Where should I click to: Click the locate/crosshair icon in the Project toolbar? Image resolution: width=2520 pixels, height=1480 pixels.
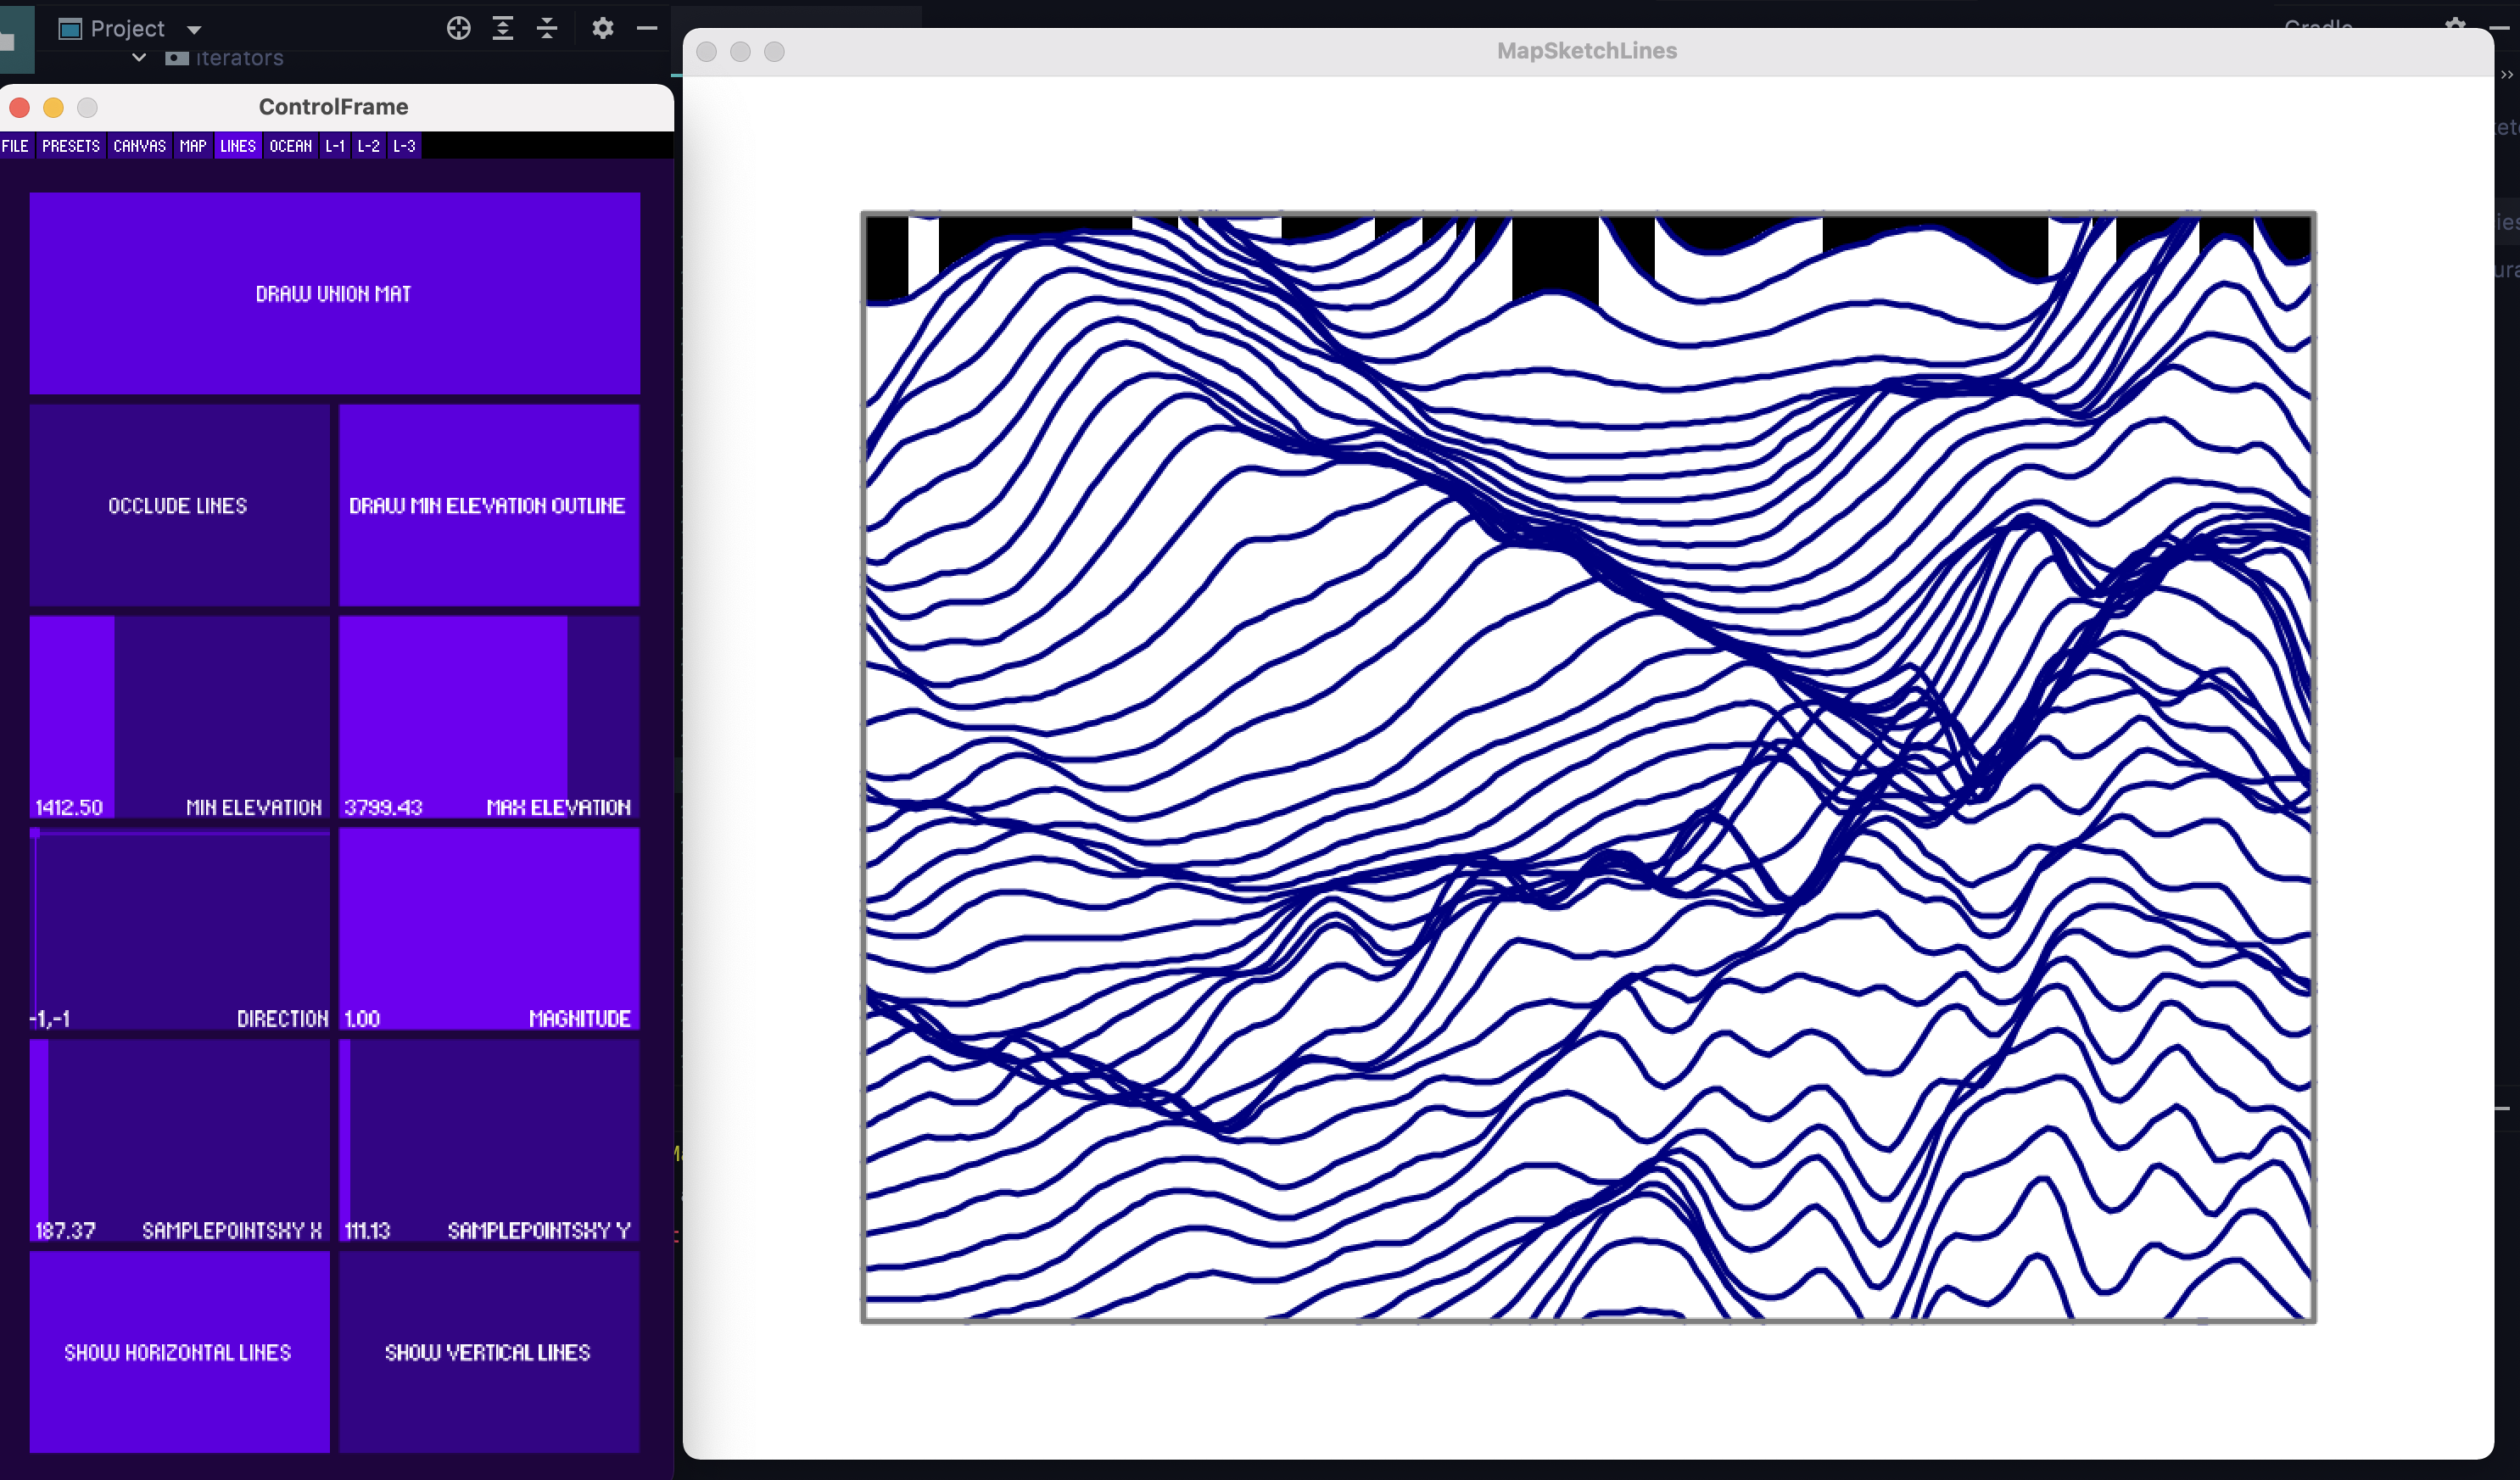click(459, 28)
